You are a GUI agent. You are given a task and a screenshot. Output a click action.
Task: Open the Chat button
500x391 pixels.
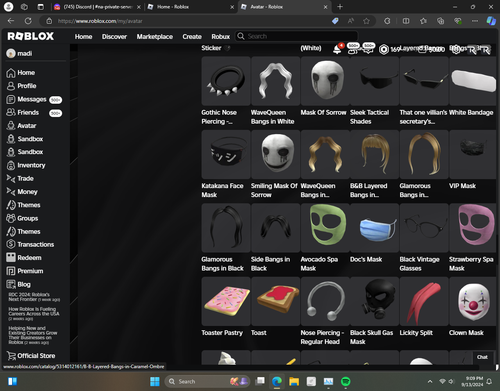(482, 357)
